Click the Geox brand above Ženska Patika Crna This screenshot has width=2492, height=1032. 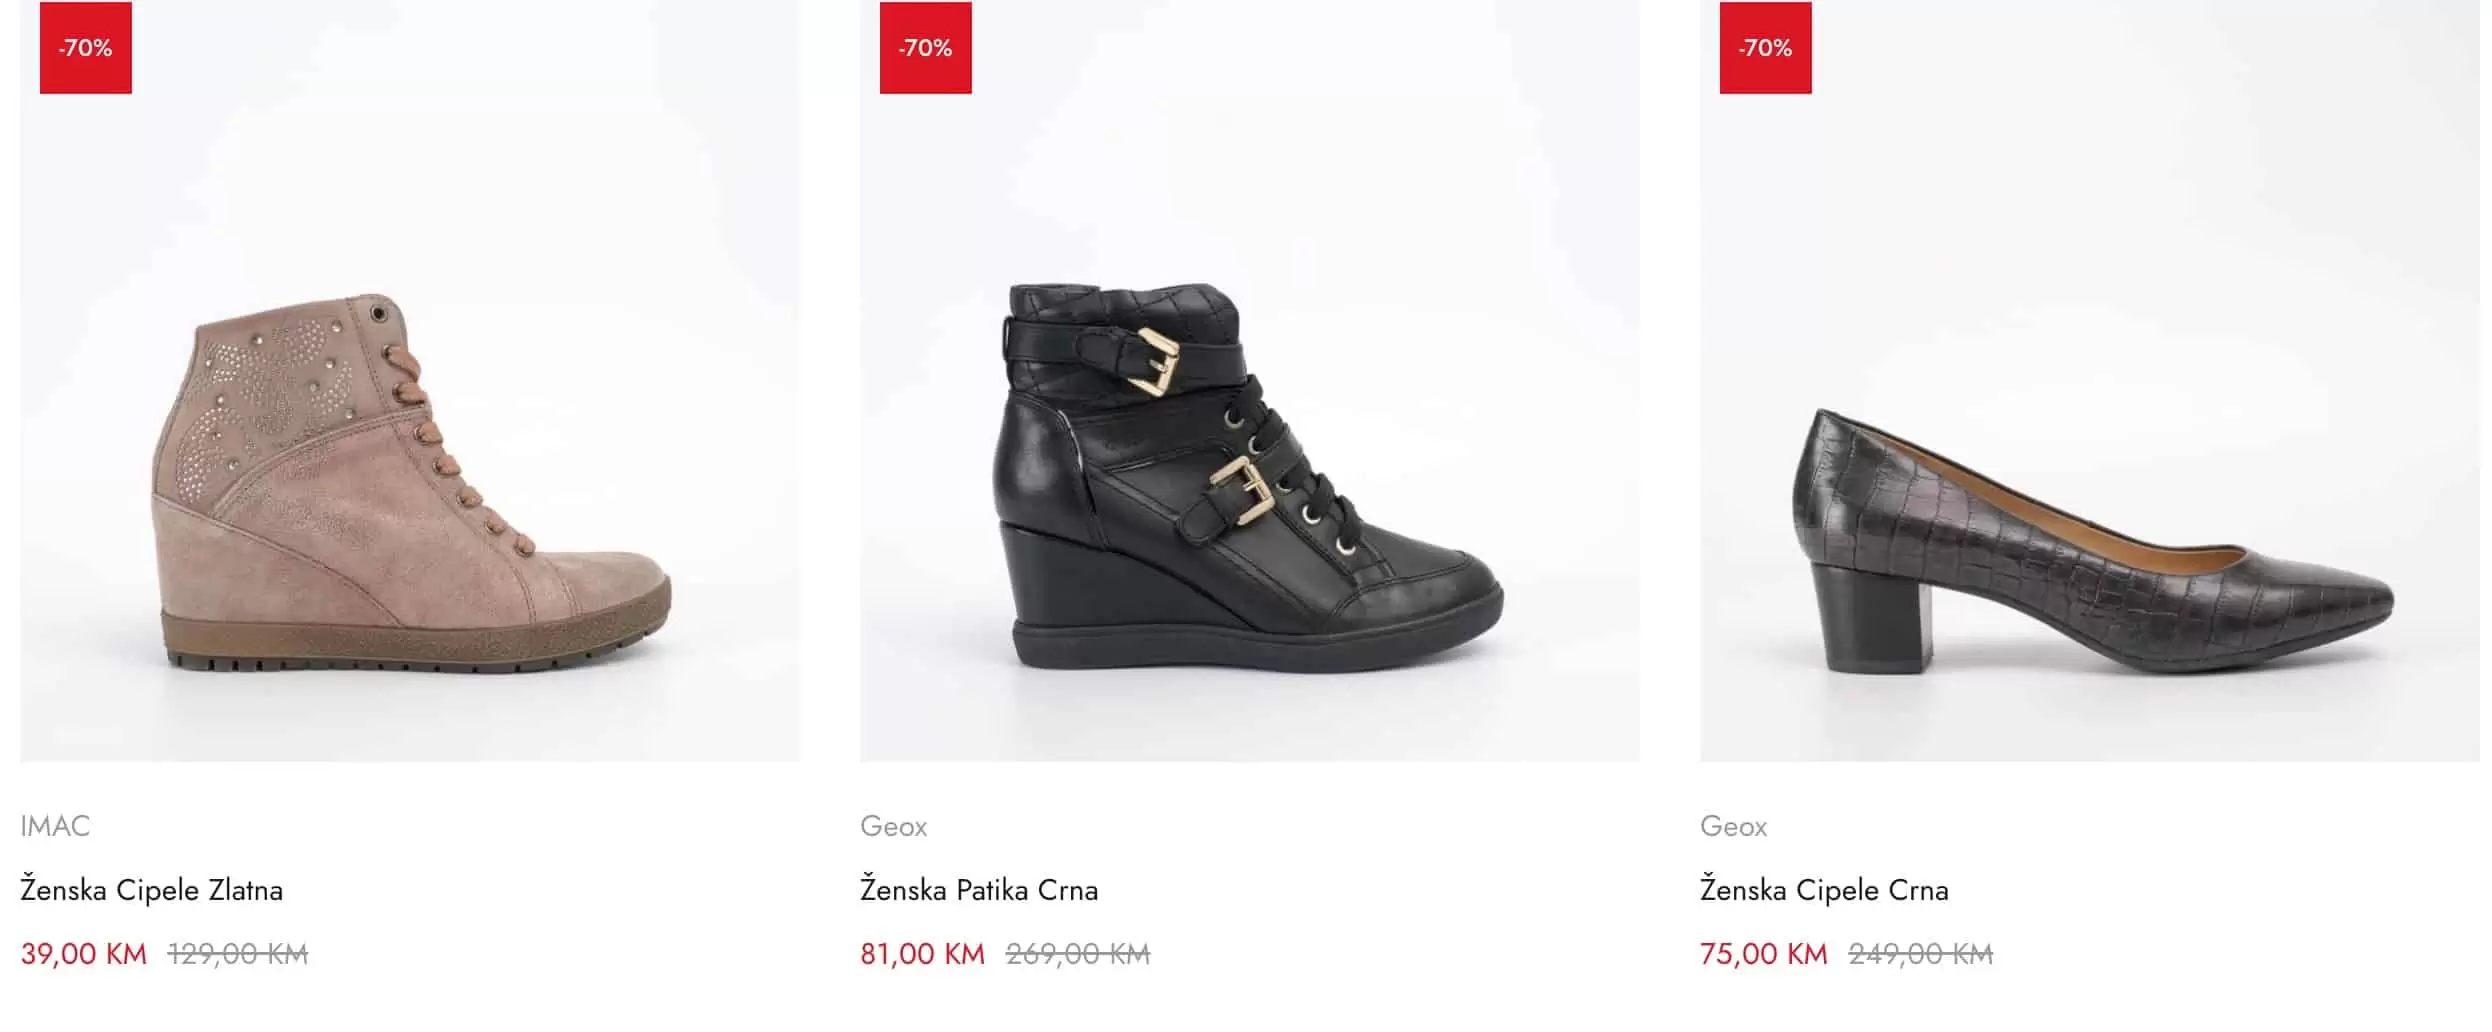click(893, 826)
